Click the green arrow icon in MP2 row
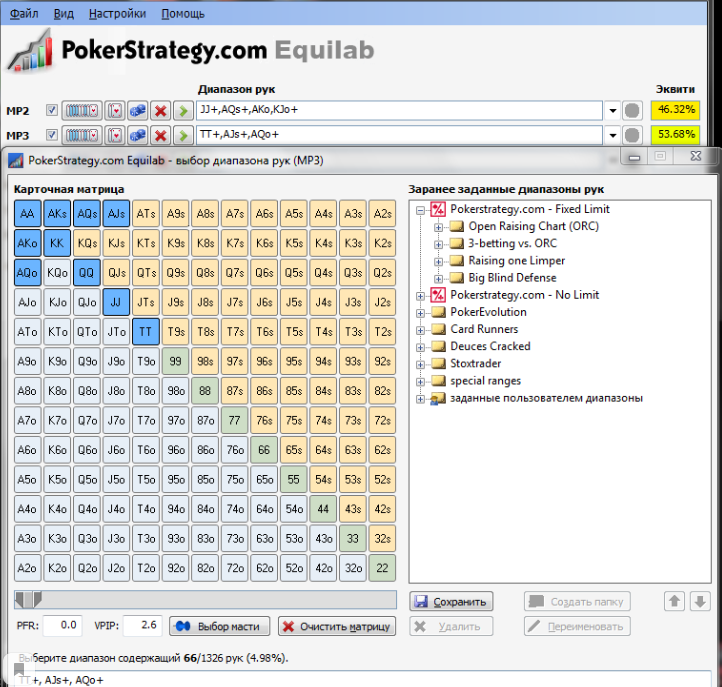Image resolution: width=722 pixels, height=687 pixels. tap(183, 111)
